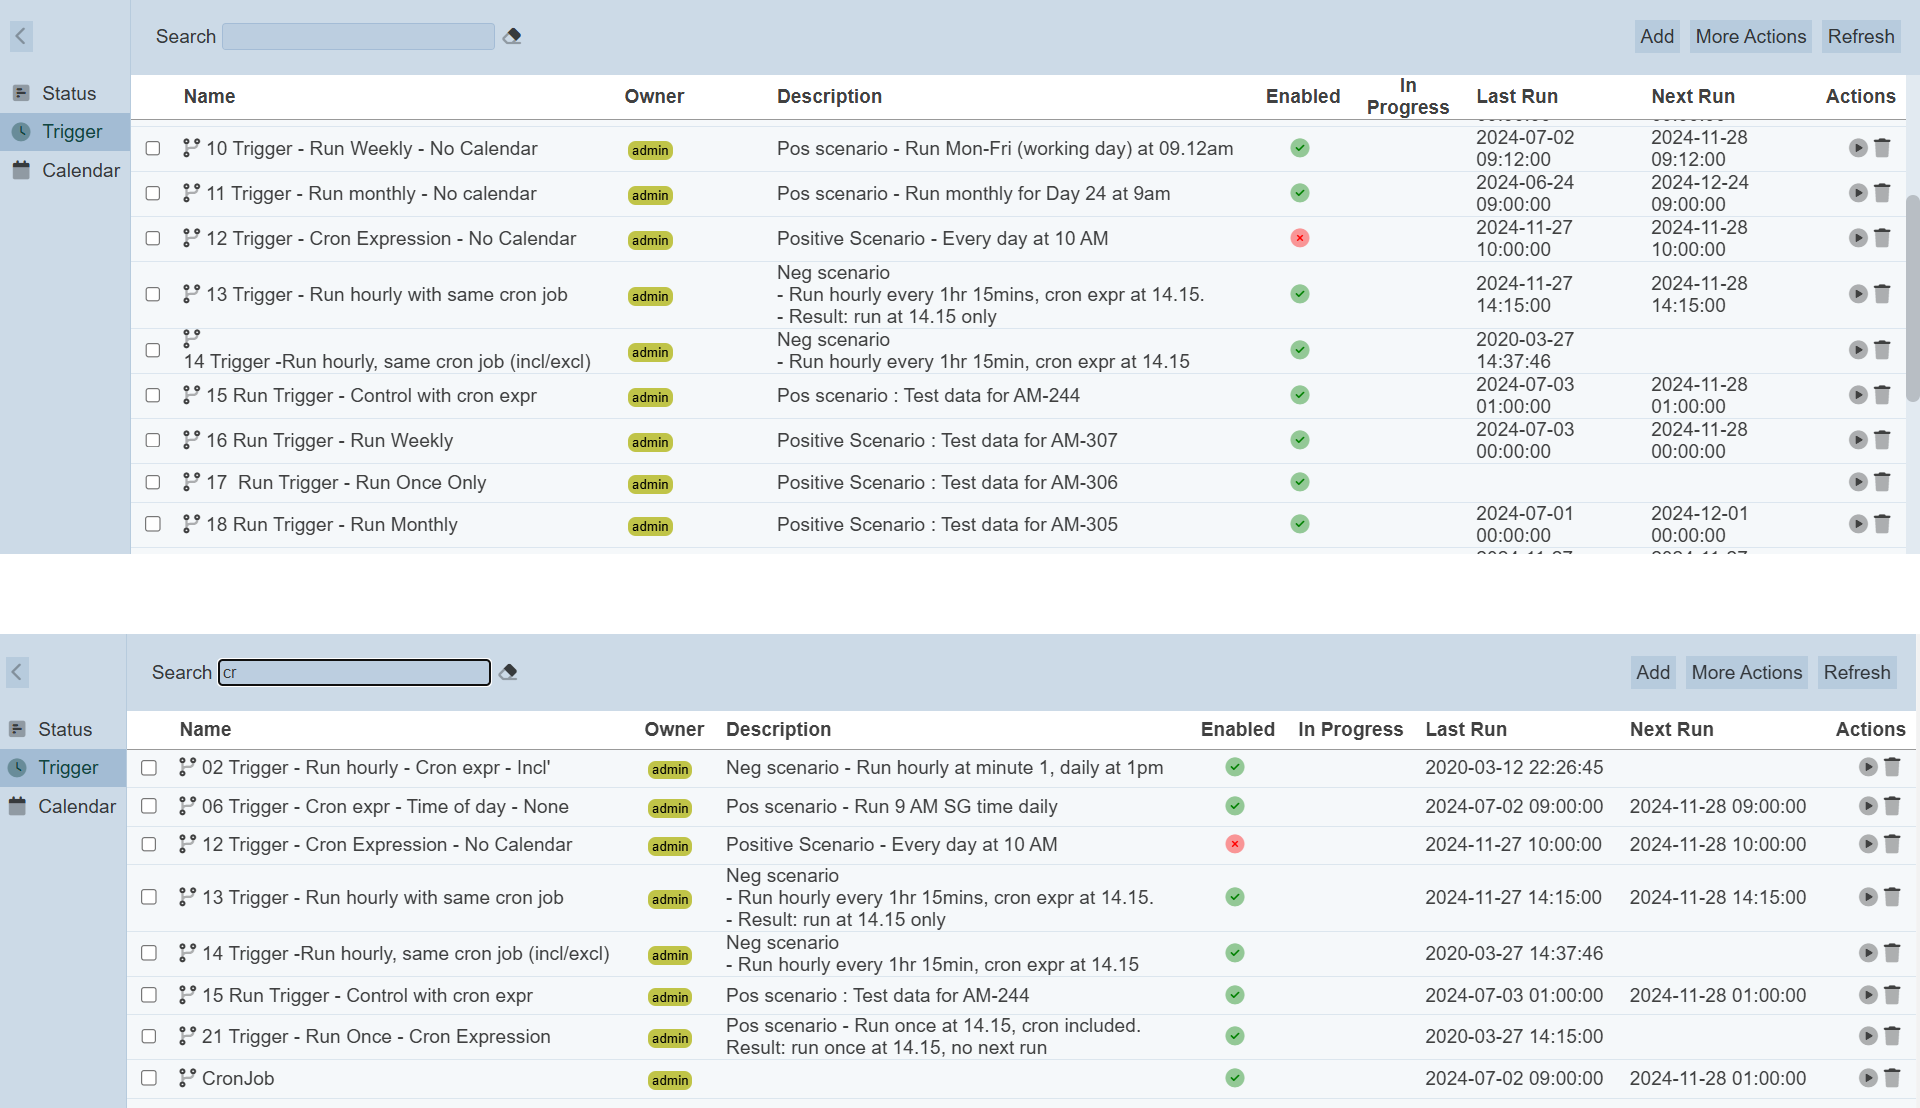Click the vertical scrollbar of the top trigger list
1920x1108 pixels.
[x=1911, y=300]
